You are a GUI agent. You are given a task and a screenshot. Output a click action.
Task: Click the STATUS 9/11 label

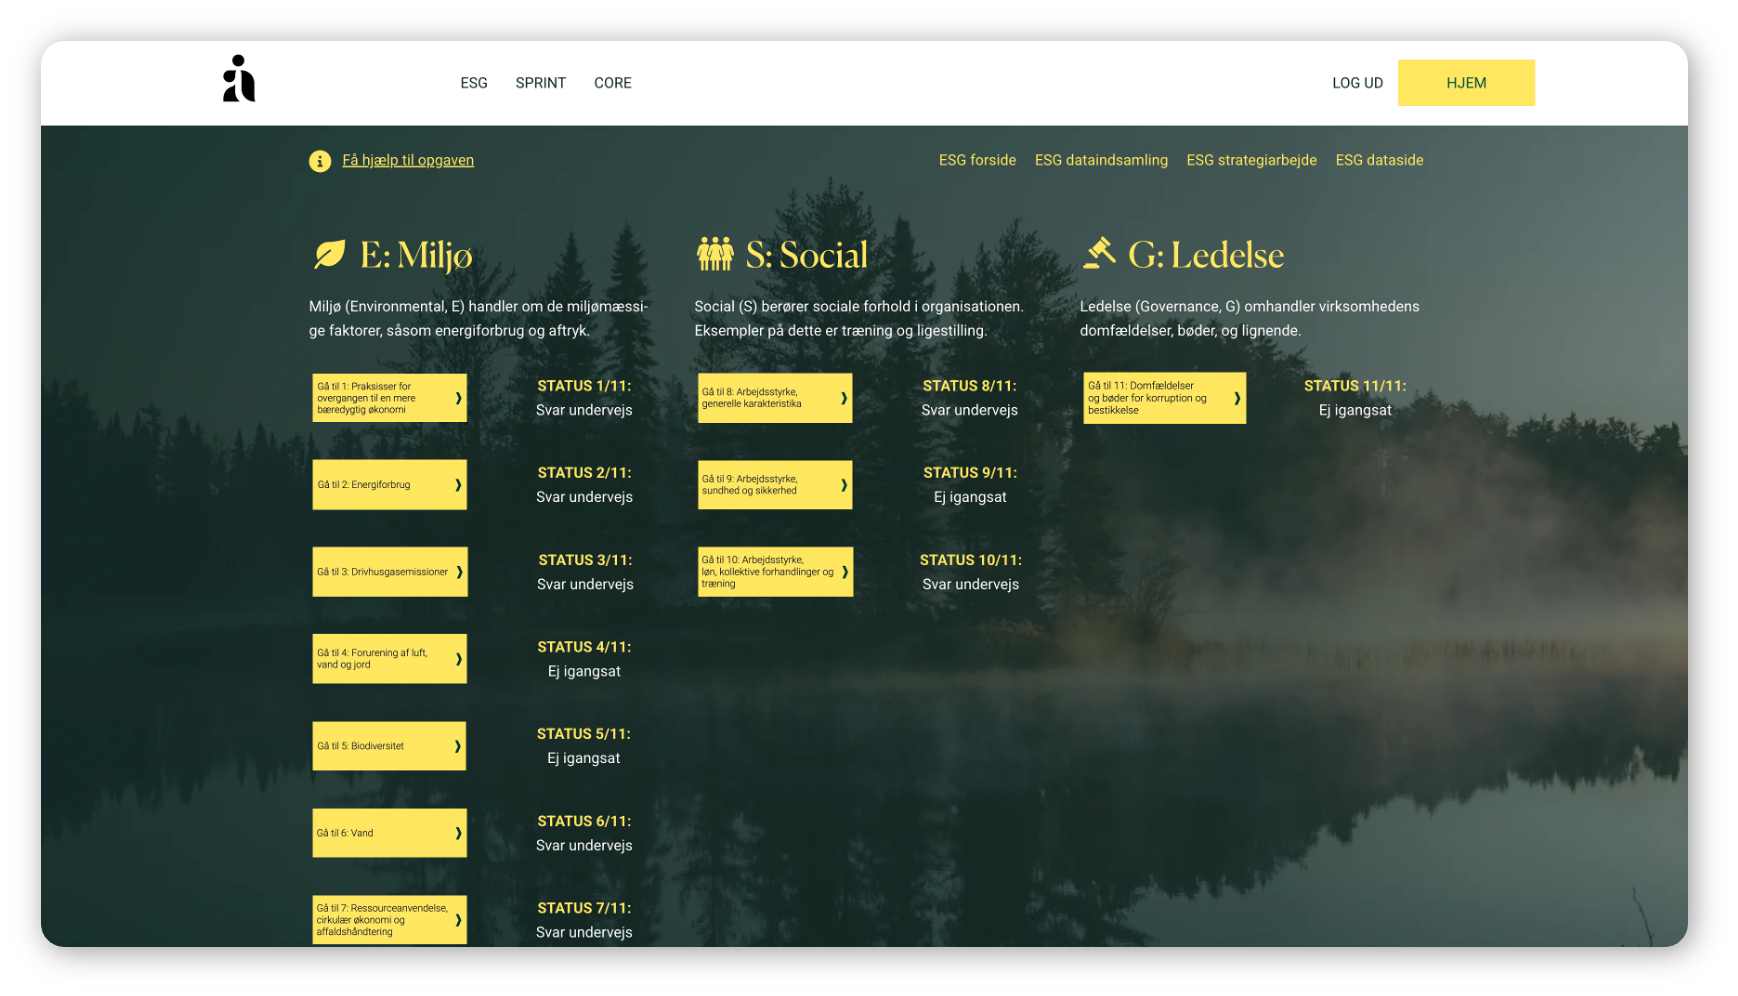[970, 473]
